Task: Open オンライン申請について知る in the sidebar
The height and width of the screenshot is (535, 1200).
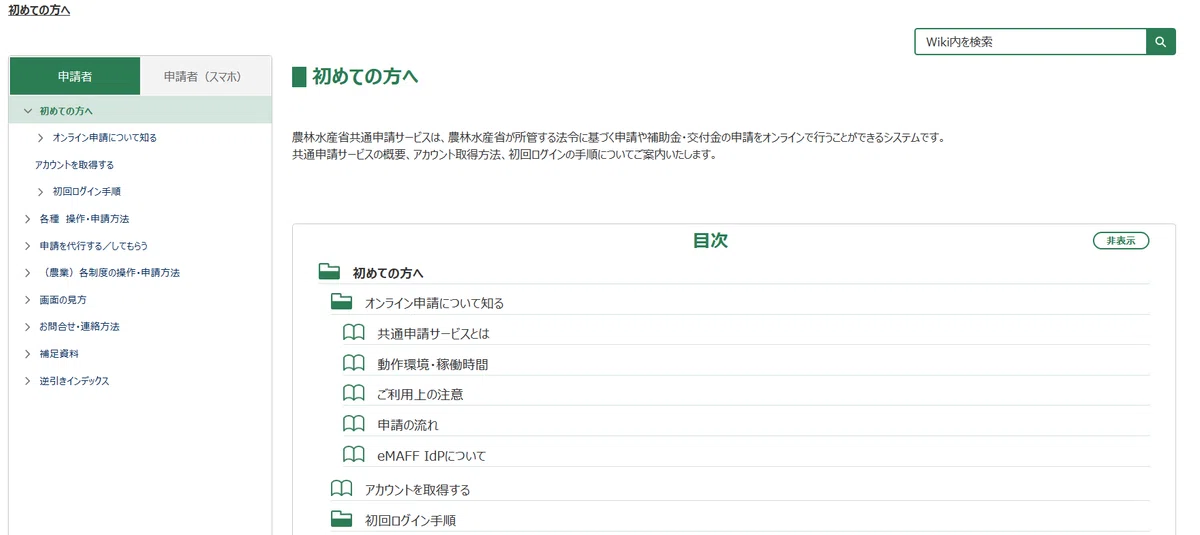Action: (104, 137)
